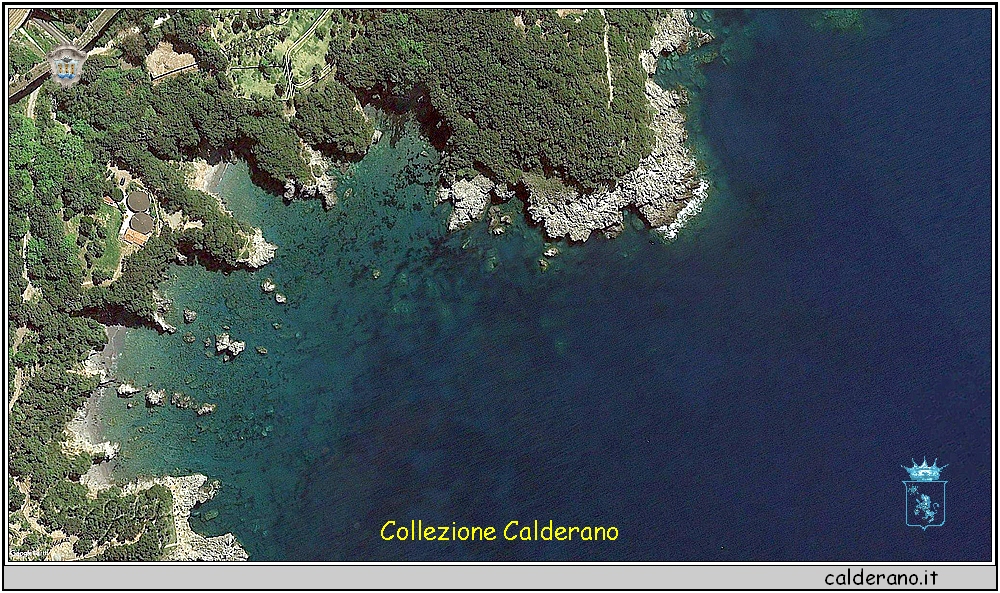
Task: Click the Google Earth watermark in the corner
Action: coord(22,551)
